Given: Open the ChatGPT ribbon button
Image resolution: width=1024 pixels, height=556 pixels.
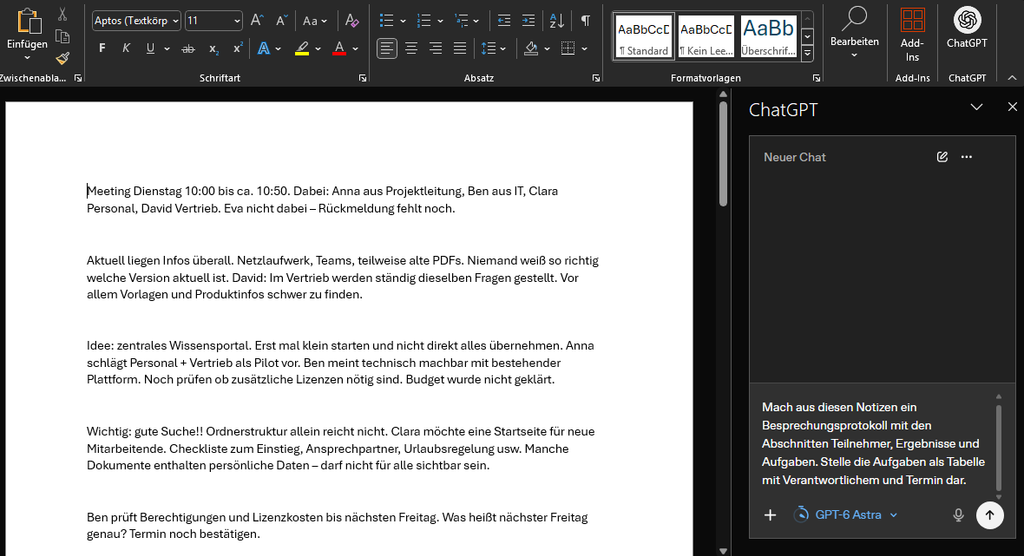Looking at the screenshot, I should pyautogui.click(x=967, y=29).
